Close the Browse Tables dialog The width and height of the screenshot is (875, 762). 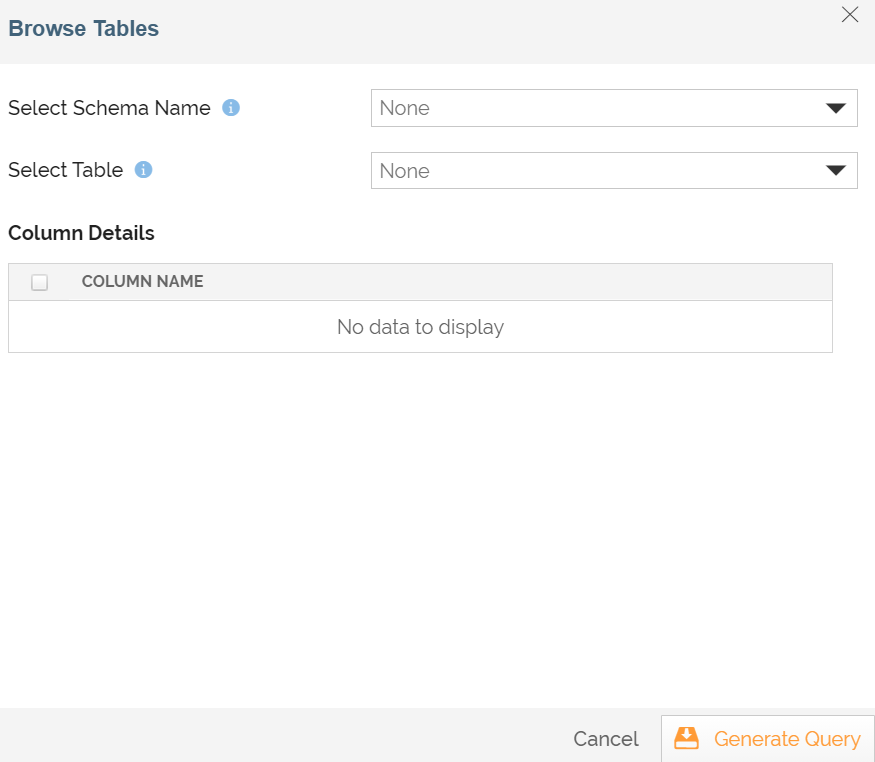pyautogui.click(x=849, y=15)
